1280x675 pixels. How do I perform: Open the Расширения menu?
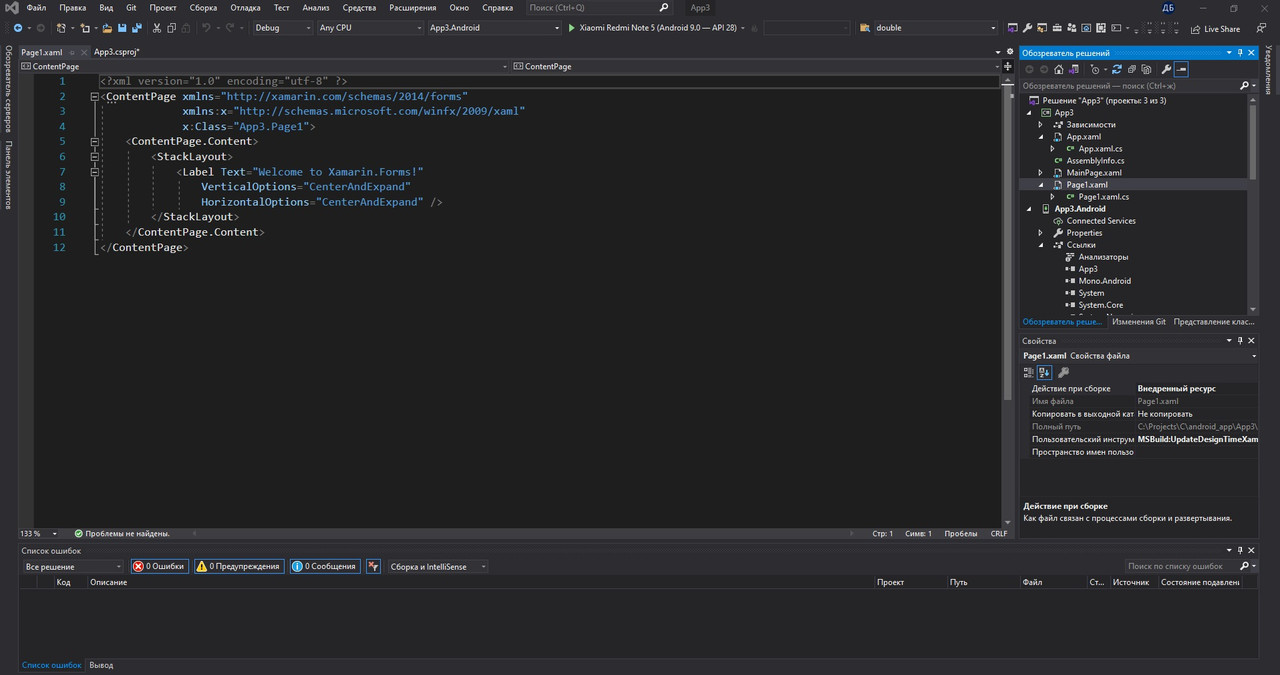pyautogui.click(x=413, y=7)
